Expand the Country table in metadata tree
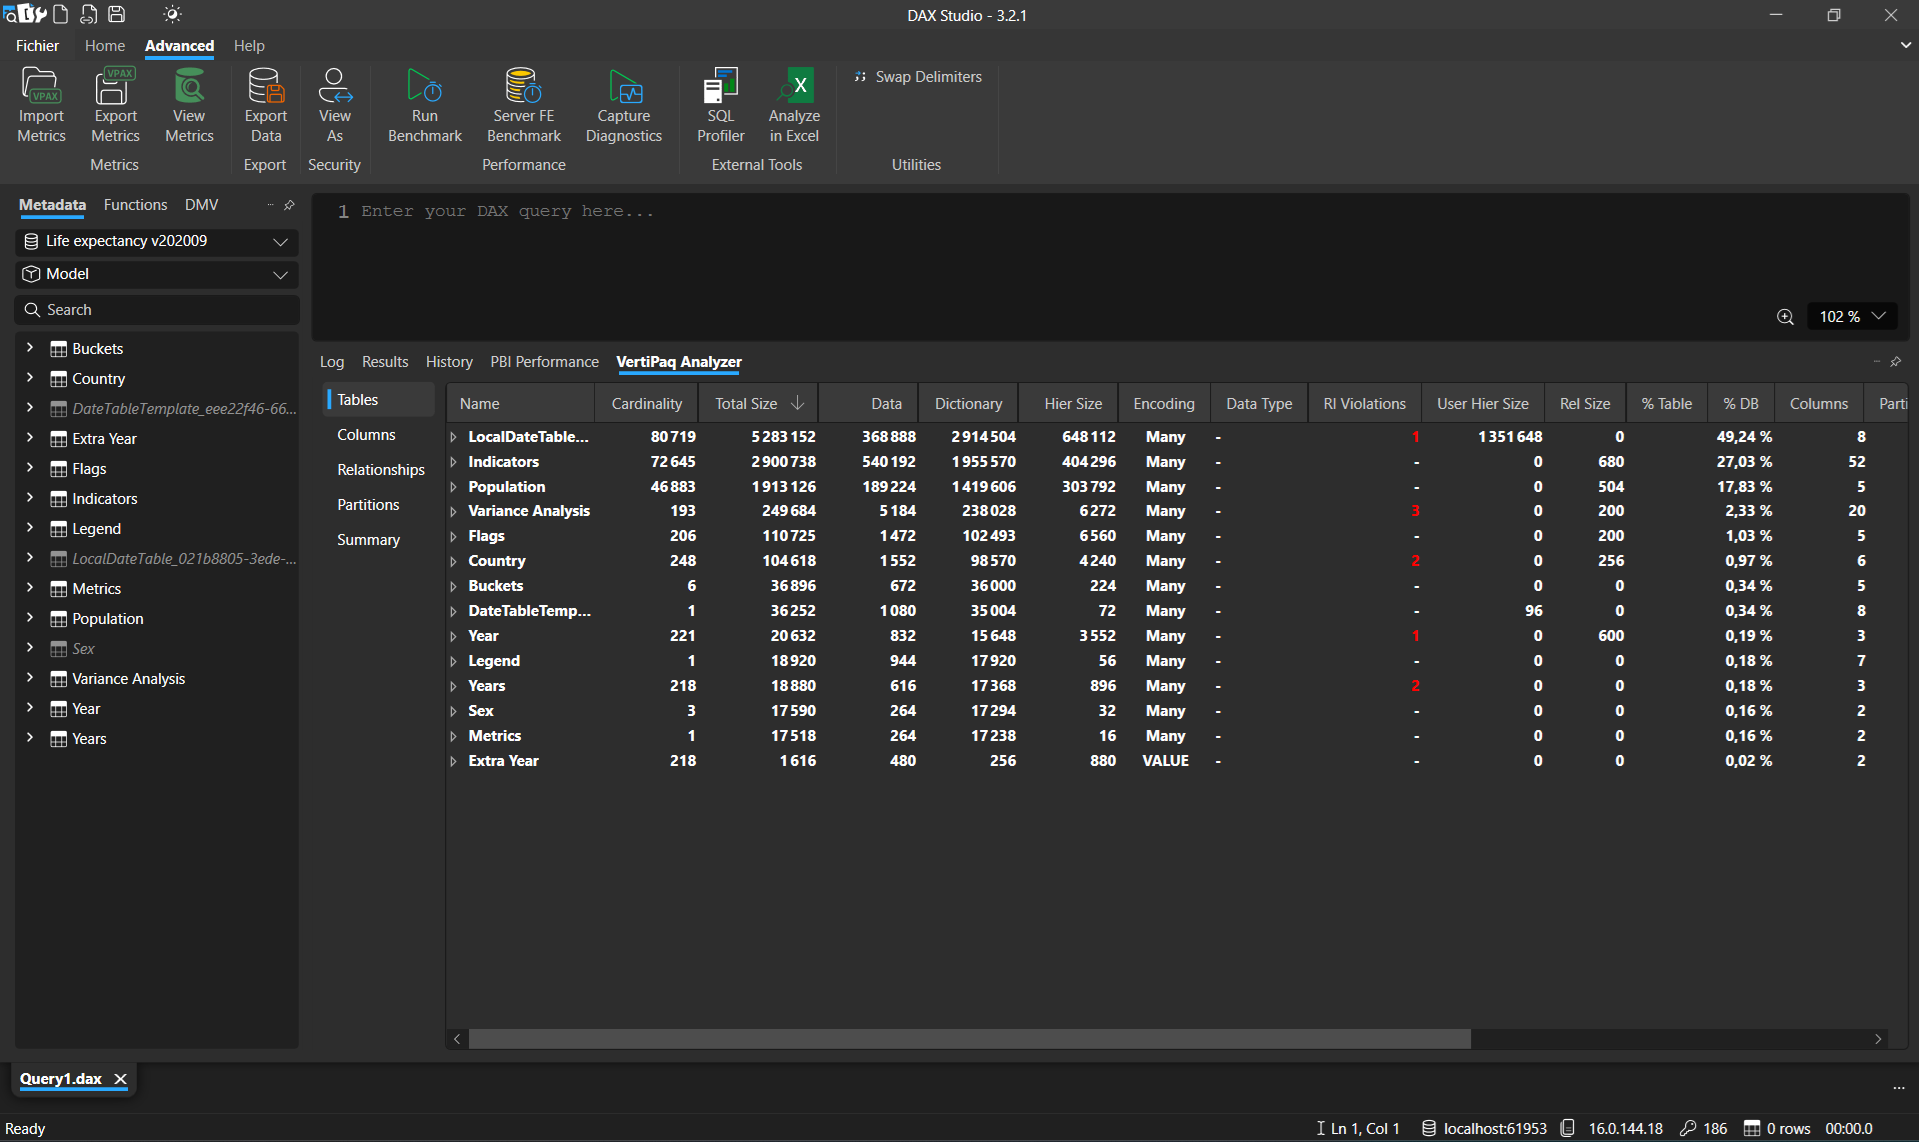The height and width of the screenshot is (1142, 1919). 30,378
